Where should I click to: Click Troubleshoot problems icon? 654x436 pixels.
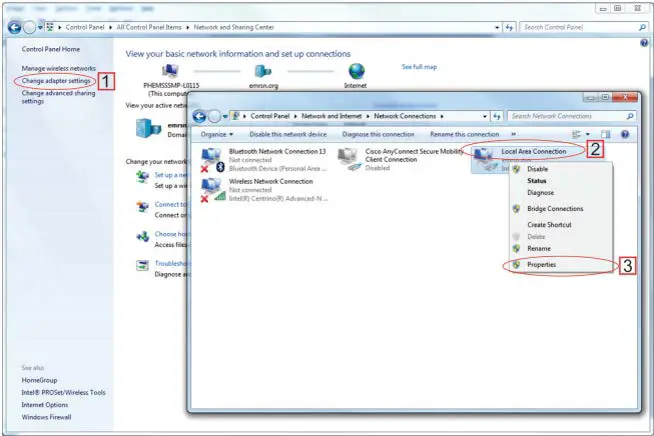[x=143, y=265]
